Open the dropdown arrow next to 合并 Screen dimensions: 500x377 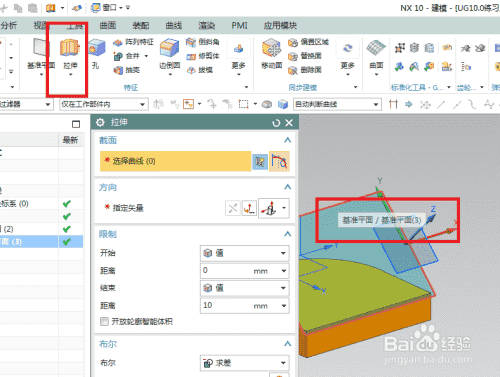pyautogui.click(x=146, y=56)
